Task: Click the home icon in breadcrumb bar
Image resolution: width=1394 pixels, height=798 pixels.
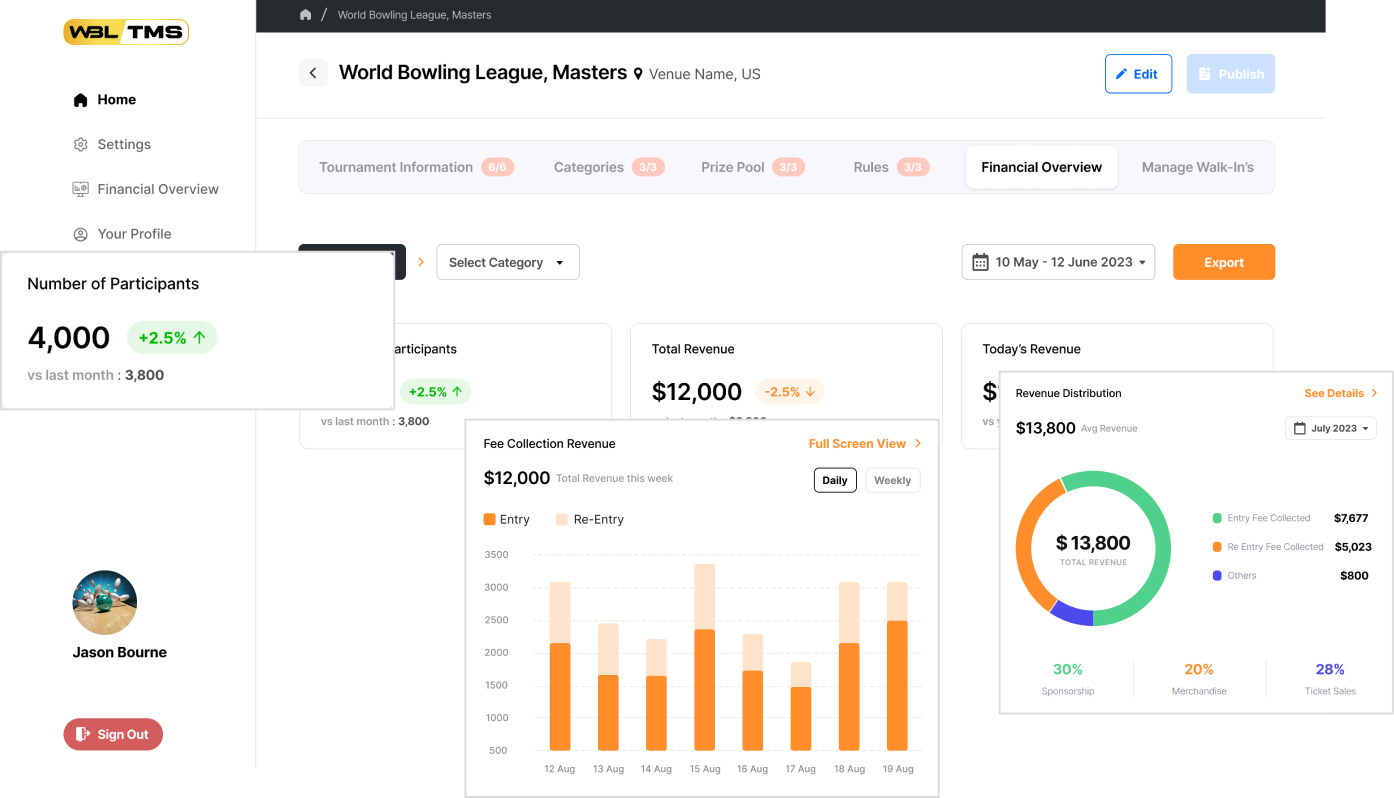Action: click(306, 15)
